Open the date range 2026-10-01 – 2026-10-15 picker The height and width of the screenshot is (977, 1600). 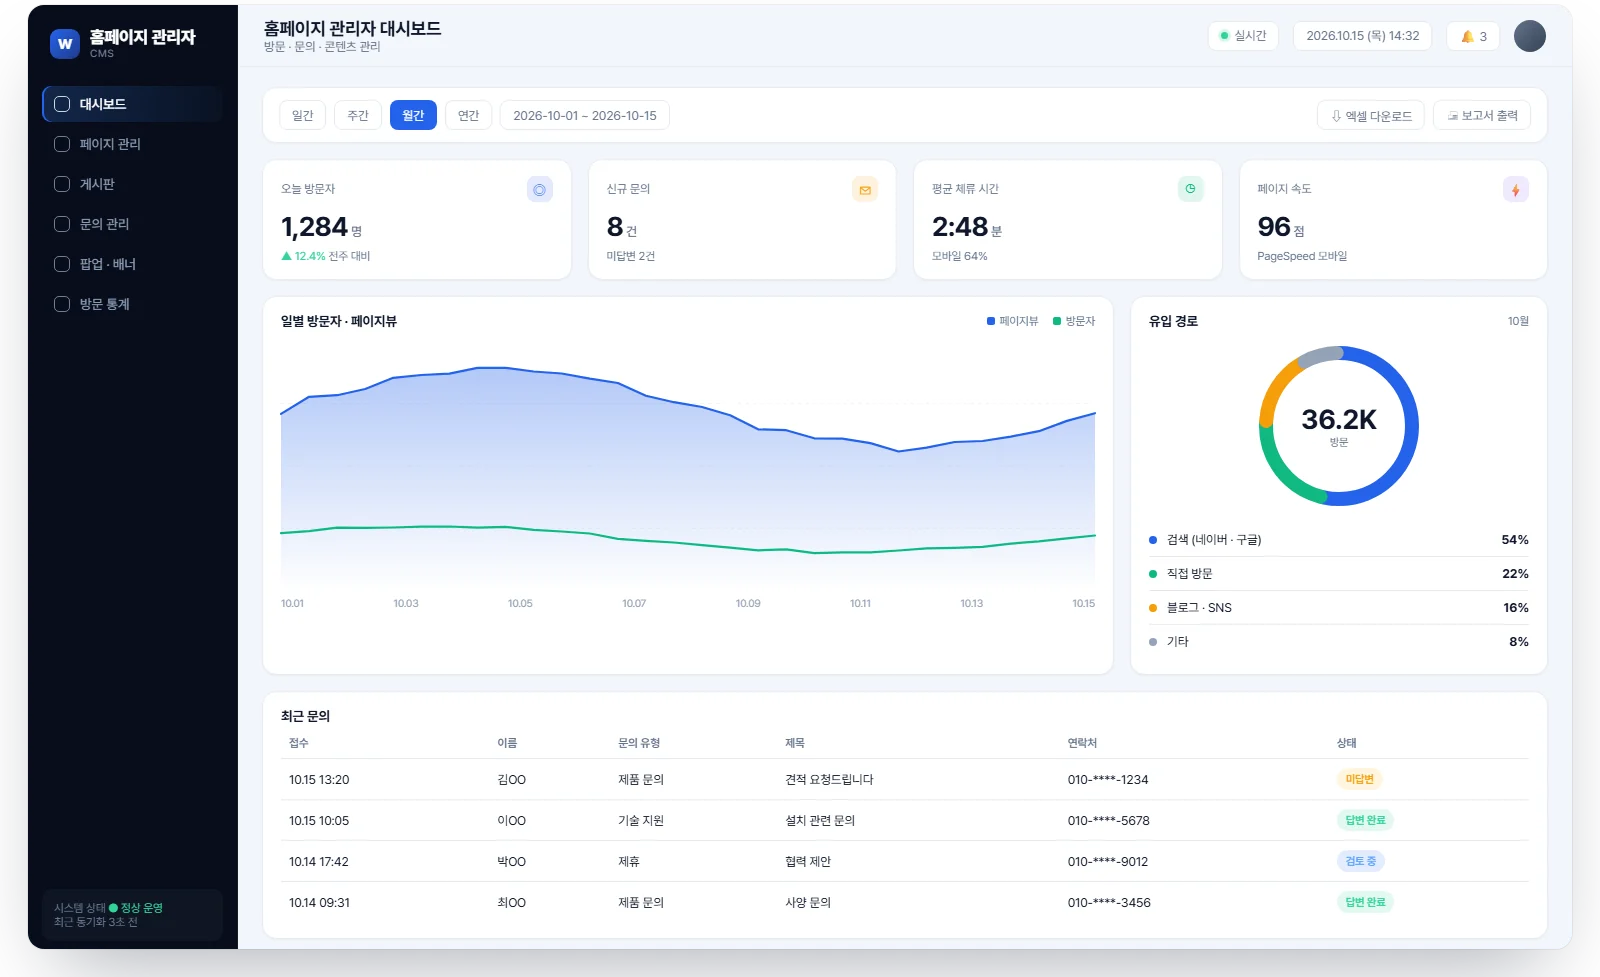pyautogui.click(x=585, y=115)
